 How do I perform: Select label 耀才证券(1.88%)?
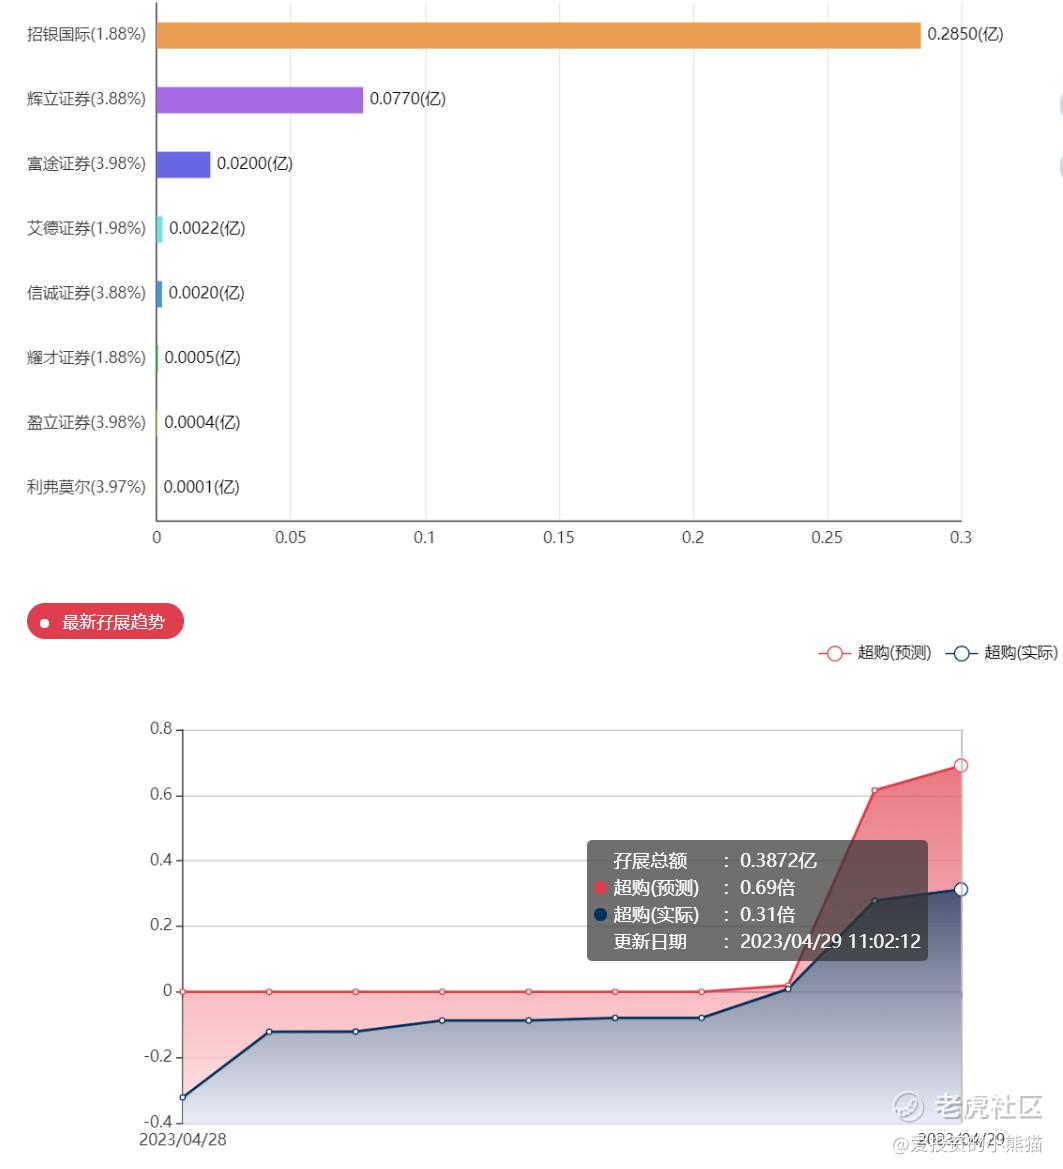[86, 358]
